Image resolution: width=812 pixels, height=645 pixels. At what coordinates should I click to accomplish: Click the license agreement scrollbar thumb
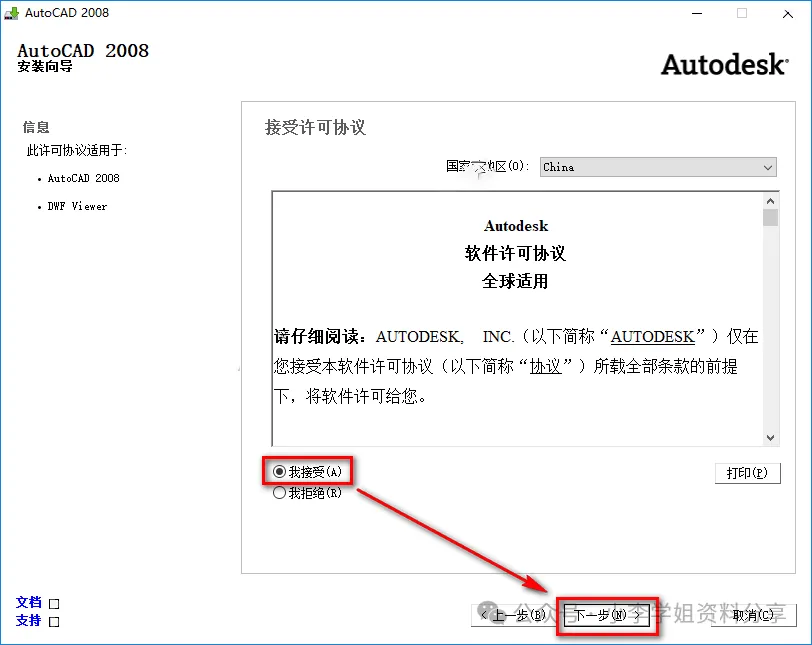771,217
